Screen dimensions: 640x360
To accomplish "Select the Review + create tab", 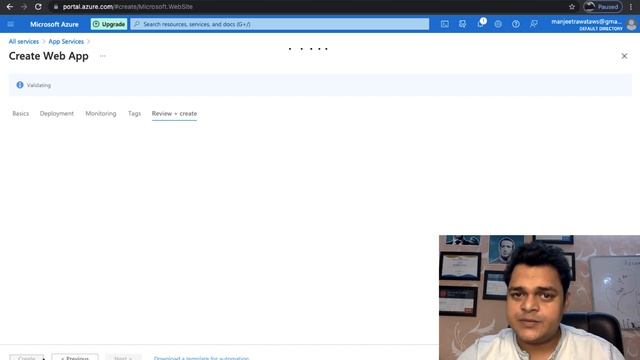I will (174, 113).
